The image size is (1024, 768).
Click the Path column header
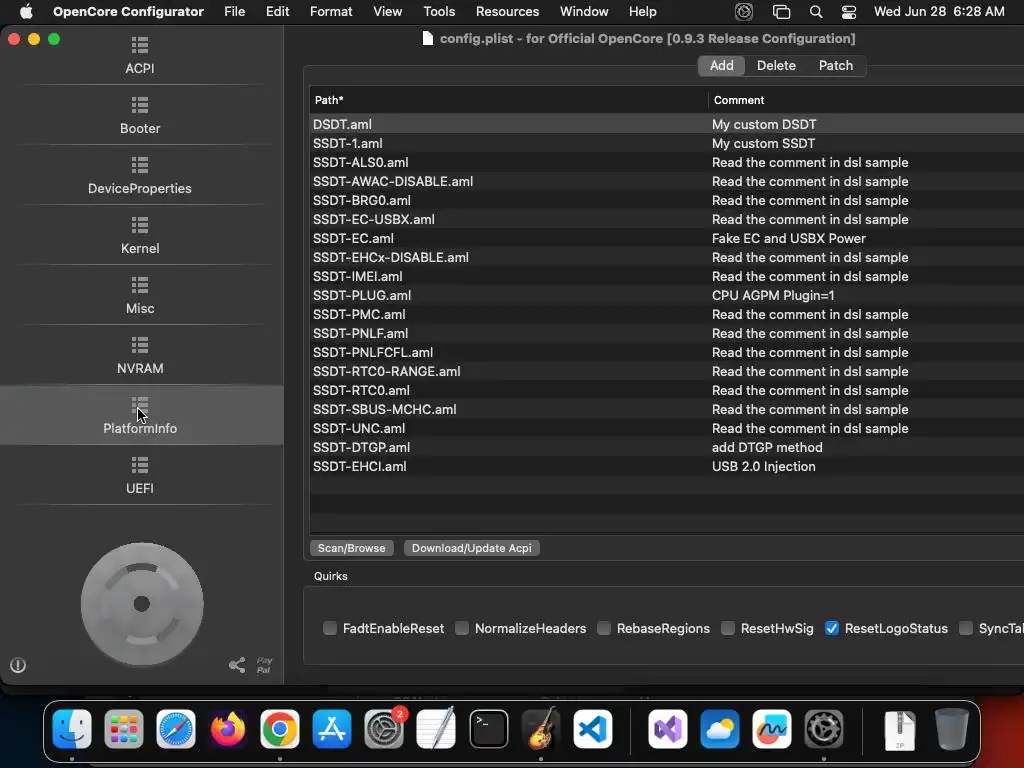pyautogui.click(x=508, y=100)
